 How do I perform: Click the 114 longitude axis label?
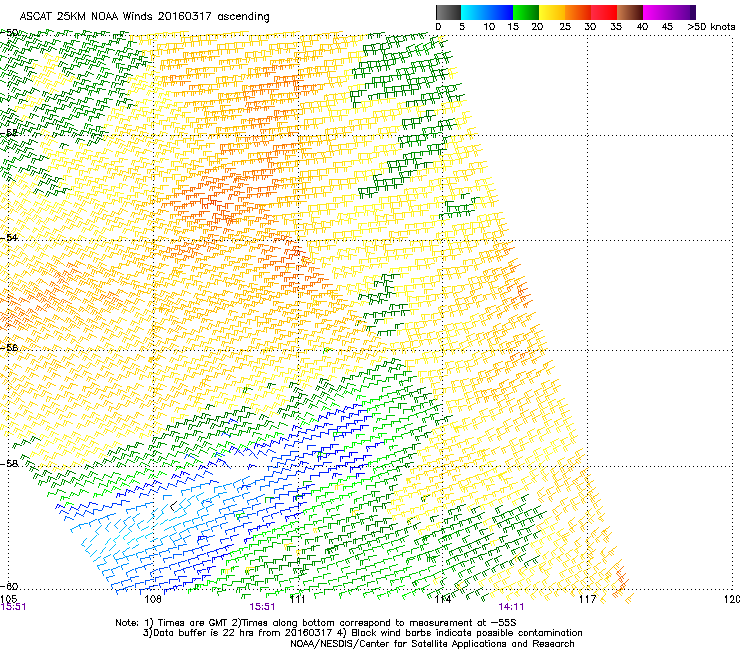pyautogui.click(x=443, y=599)
